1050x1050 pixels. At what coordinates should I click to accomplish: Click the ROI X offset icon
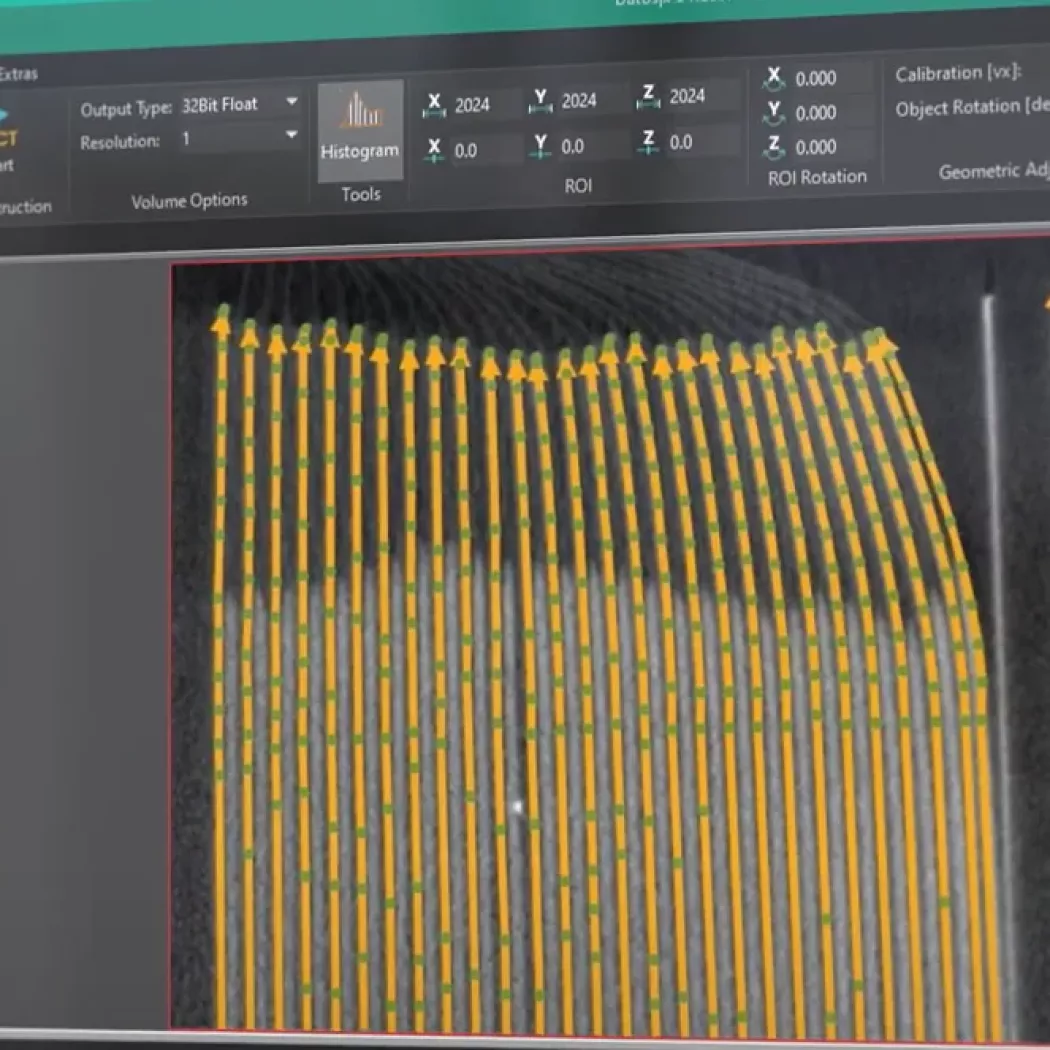pyautogui.click(x=434, y=150)
